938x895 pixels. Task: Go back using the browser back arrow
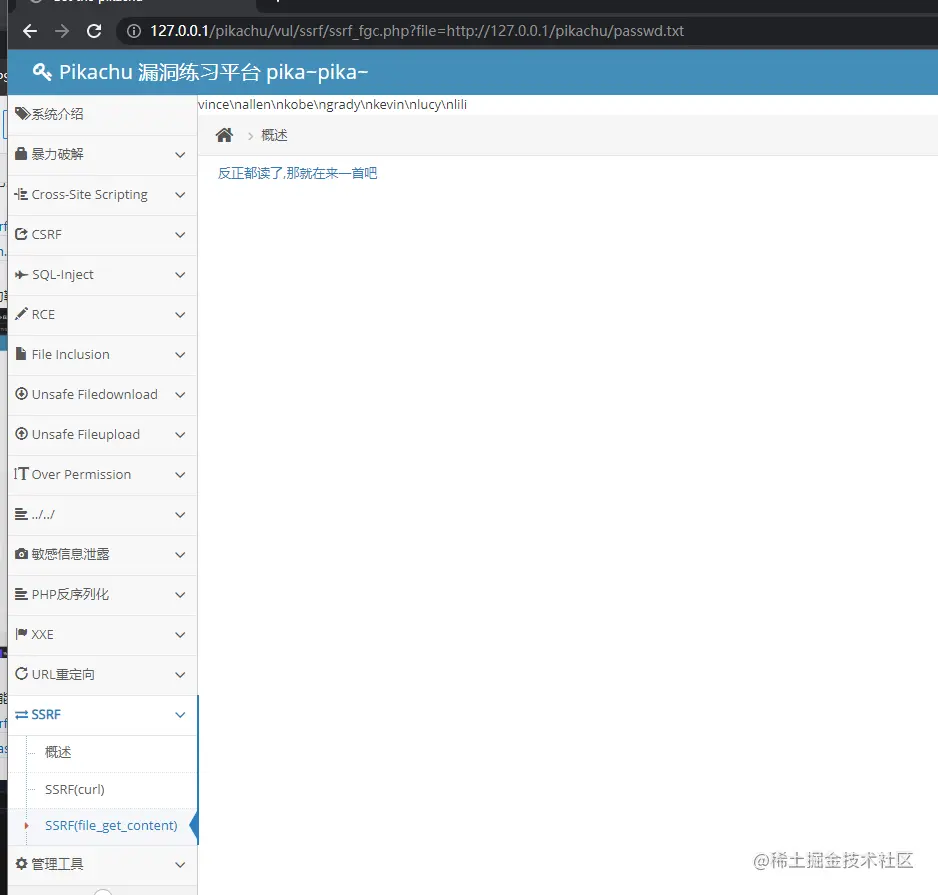click(30, 31)
